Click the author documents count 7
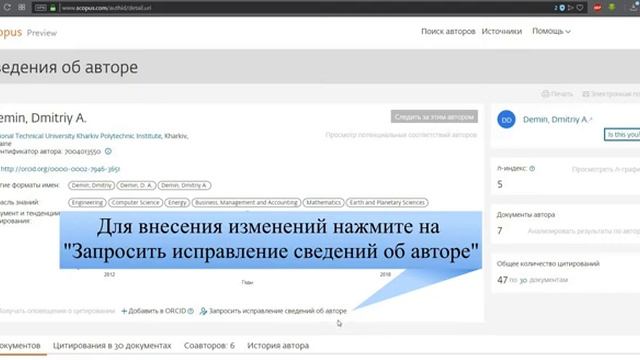Screen dimensions: 640x360 pyautogui.click(x=500, y=231)
